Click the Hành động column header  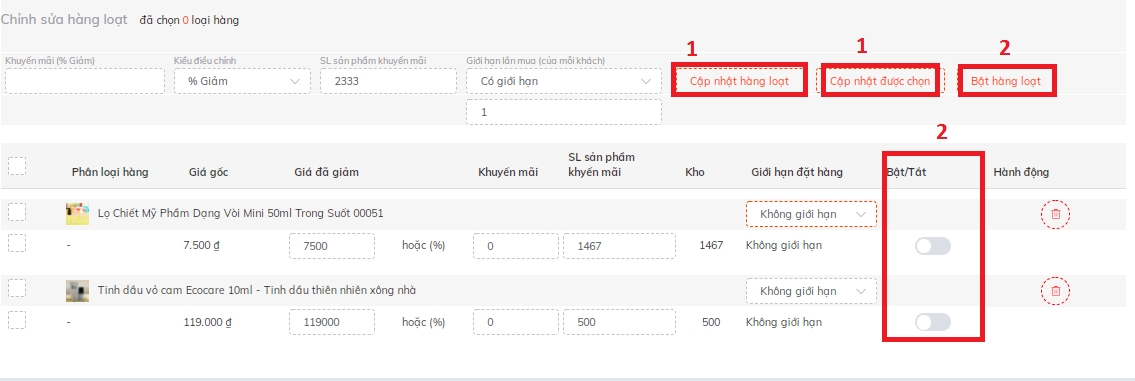tap(1021, 172)
